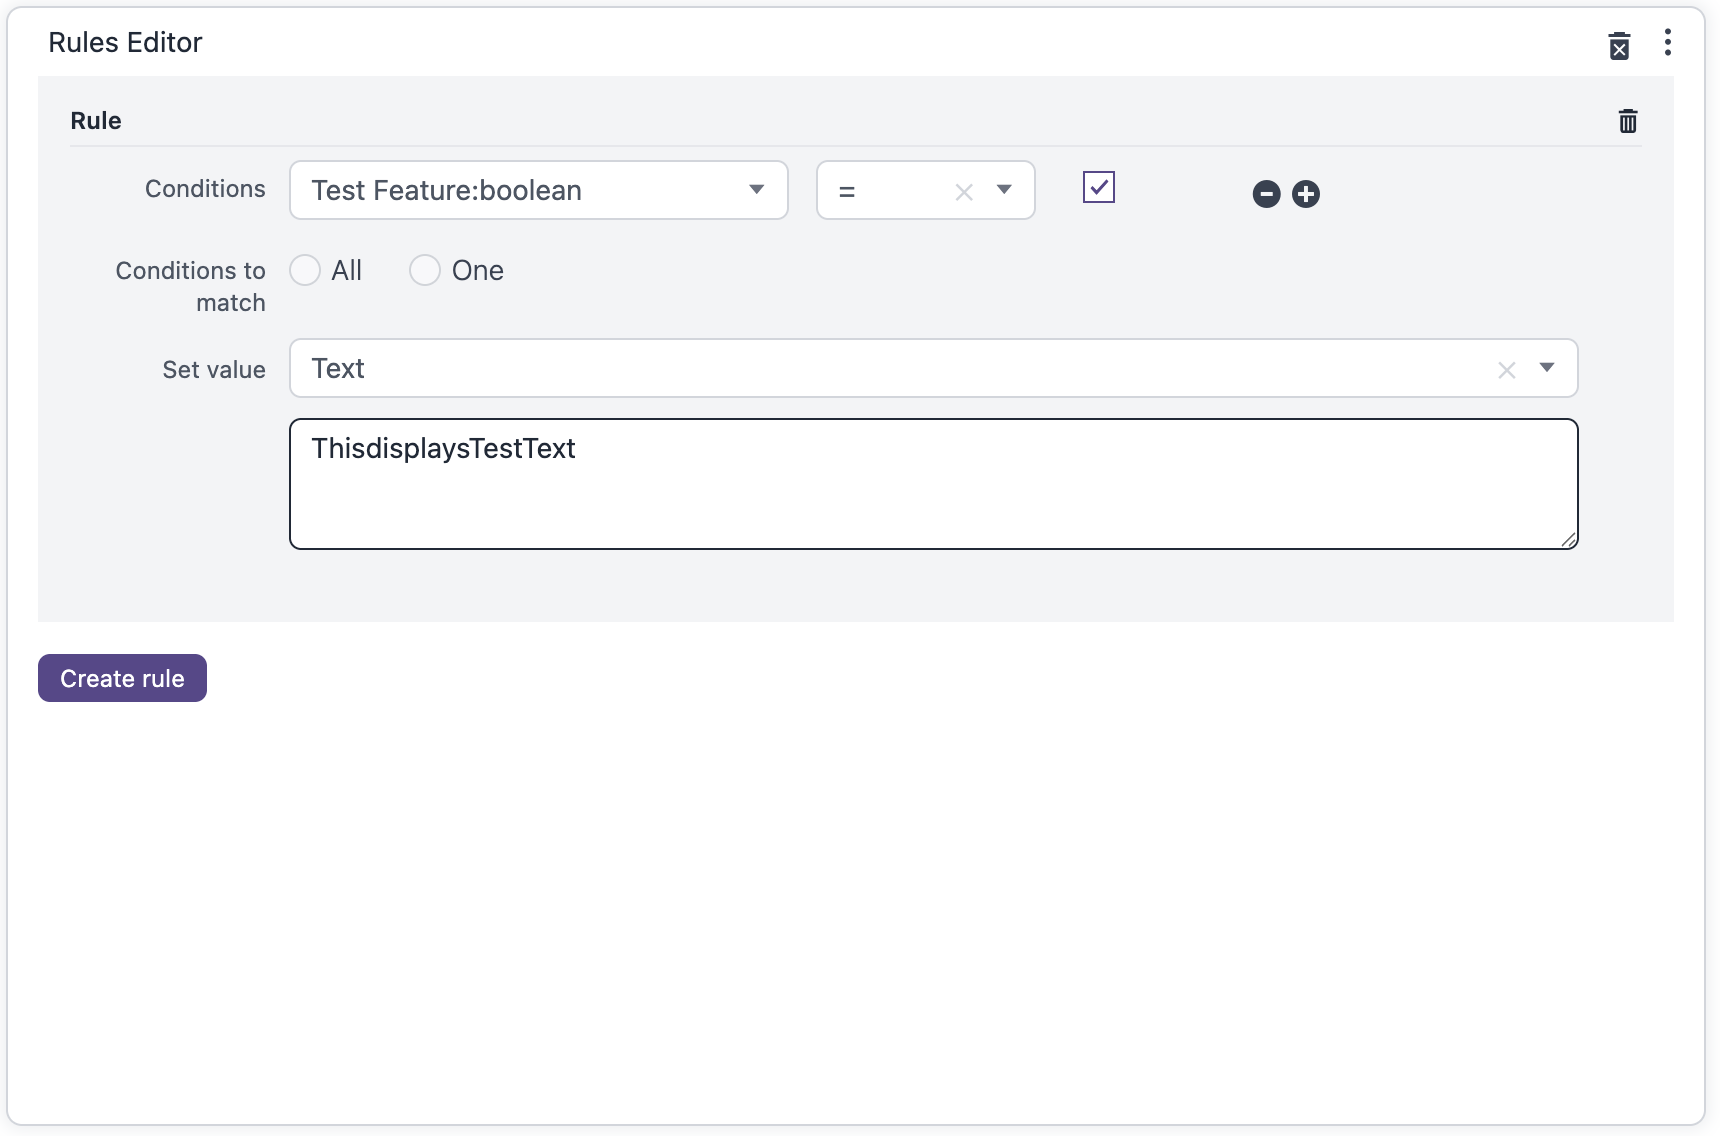The image size is (1720, 1136).
Task: Expand the operator dropdown next to the condition
Action: pyautogui.click(x=1005, y=190)
